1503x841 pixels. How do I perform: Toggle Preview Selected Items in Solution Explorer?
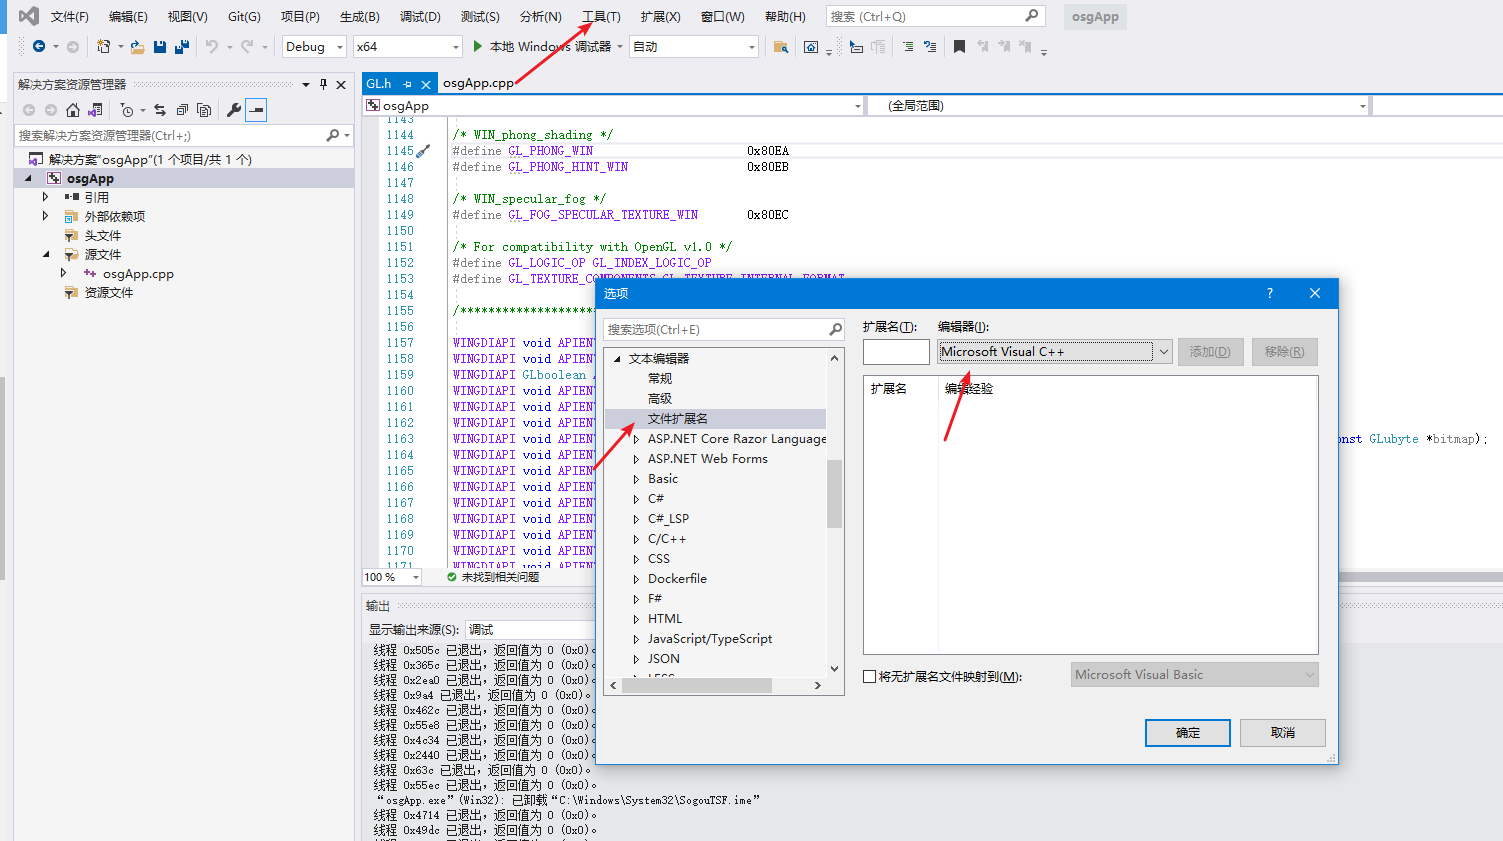point(254,110)
